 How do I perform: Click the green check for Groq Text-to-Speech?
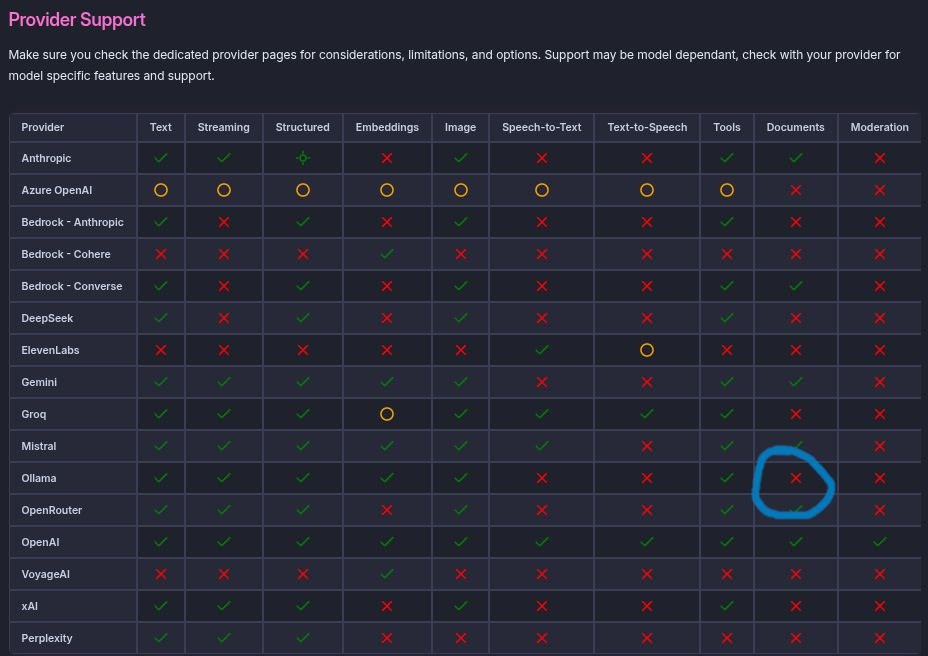(646, 414)
